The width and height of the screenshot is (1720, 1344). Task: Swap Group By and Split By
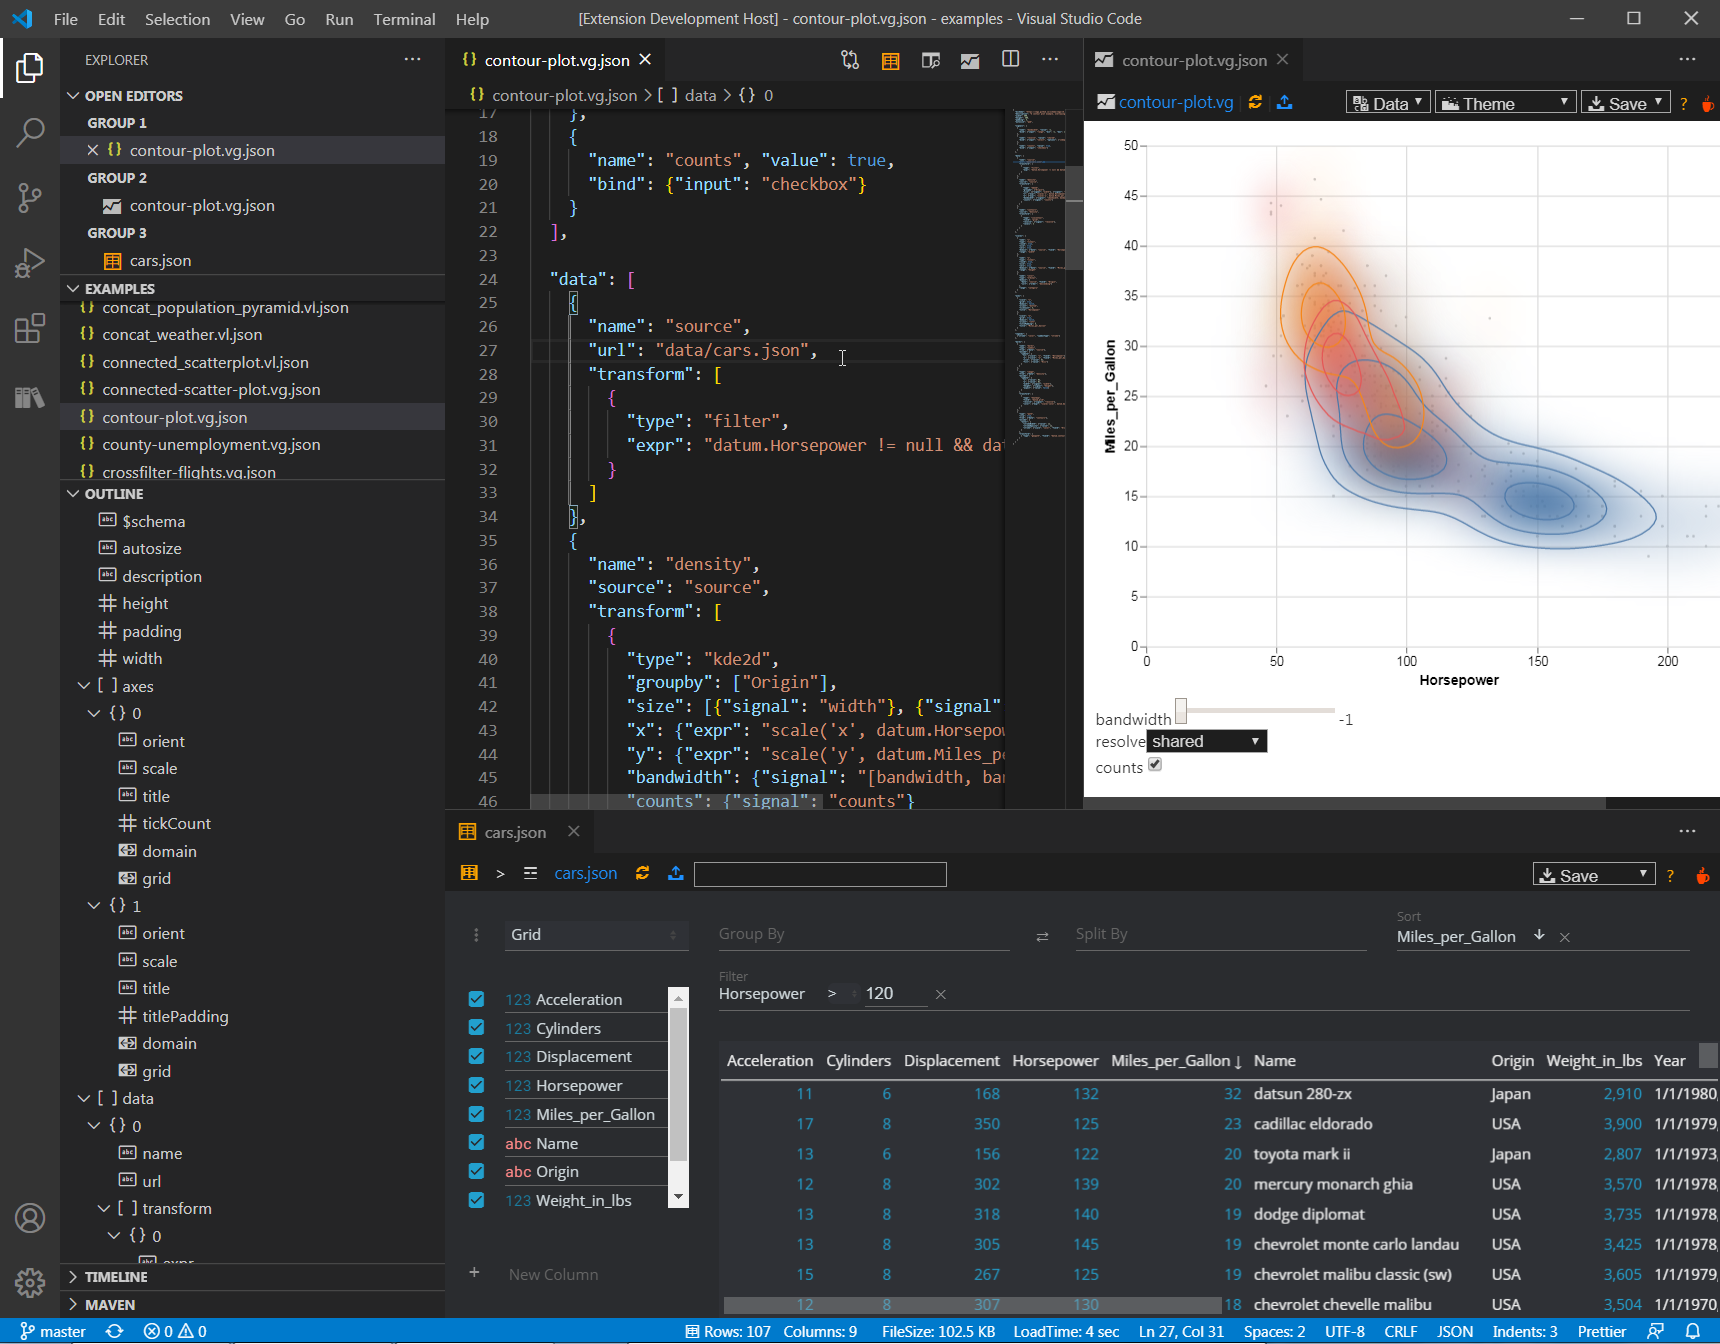tap(1042, 936)
